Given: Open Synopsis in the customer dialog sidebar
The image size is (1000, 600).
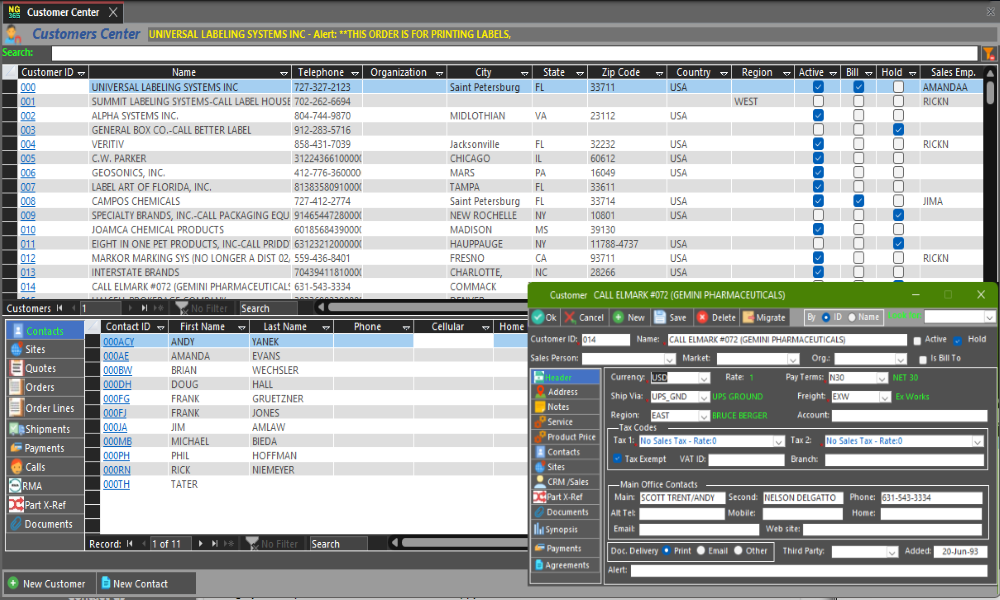Looking at the screenshot, I should [x=561, y=529].
